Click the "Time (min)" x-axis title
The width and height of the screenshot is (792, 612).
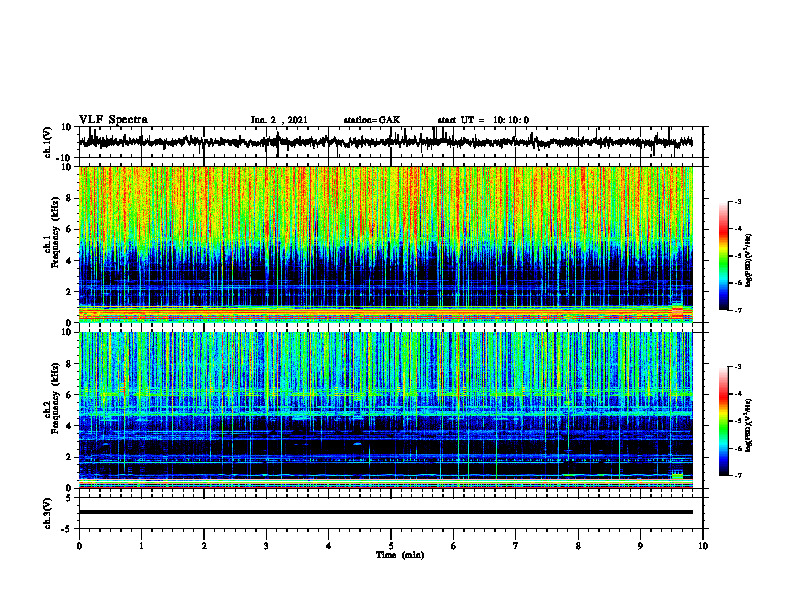pos(400,555)
